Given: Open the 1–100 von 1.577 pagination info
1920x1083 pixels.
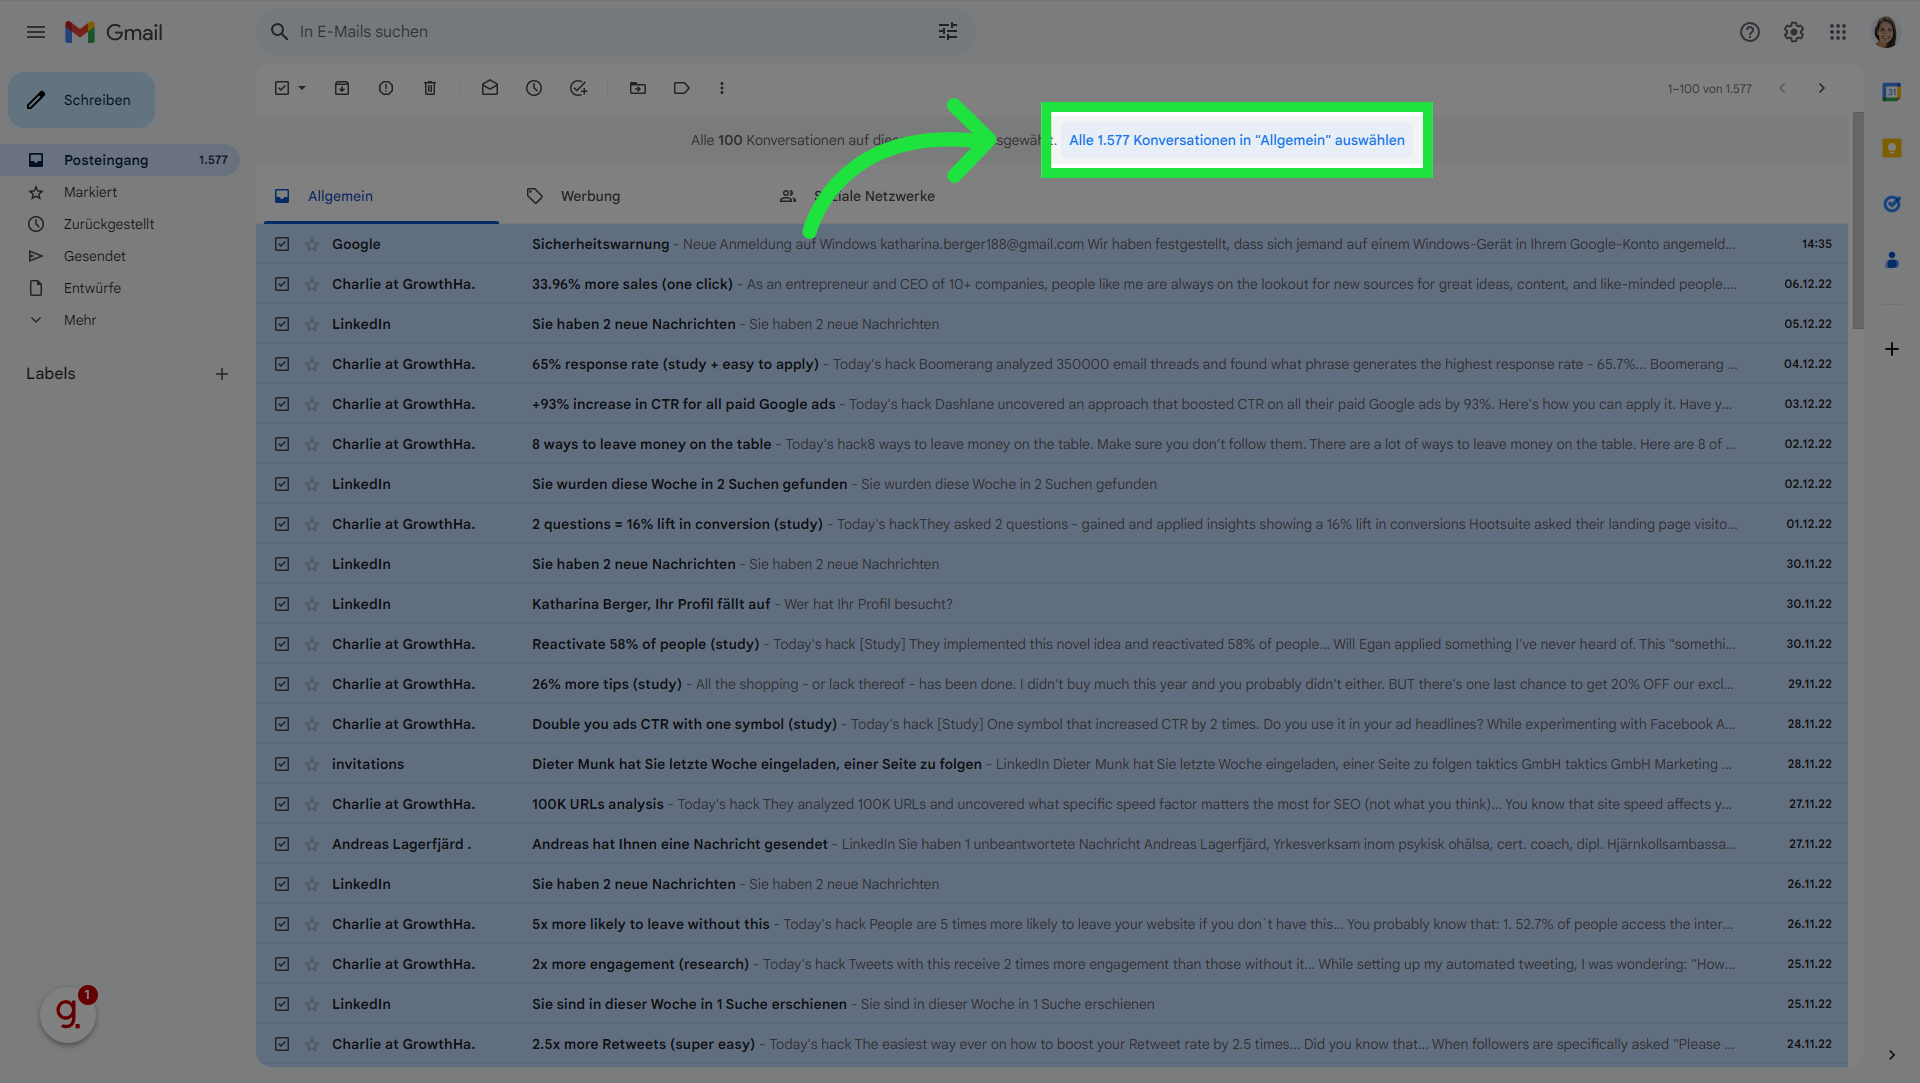Looking at the screenshot, I should pyautogui.click(x=1709, y=88).
